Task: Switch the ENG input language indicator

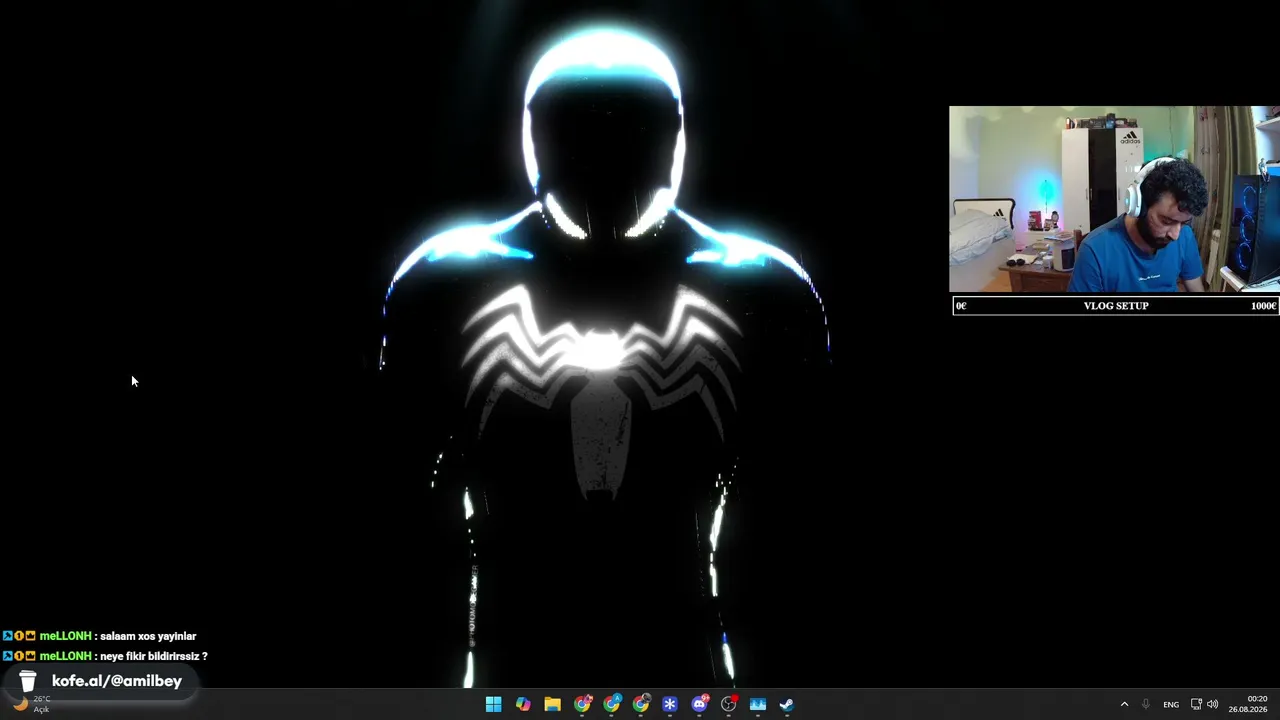Action: click(x=1171, y=704)
